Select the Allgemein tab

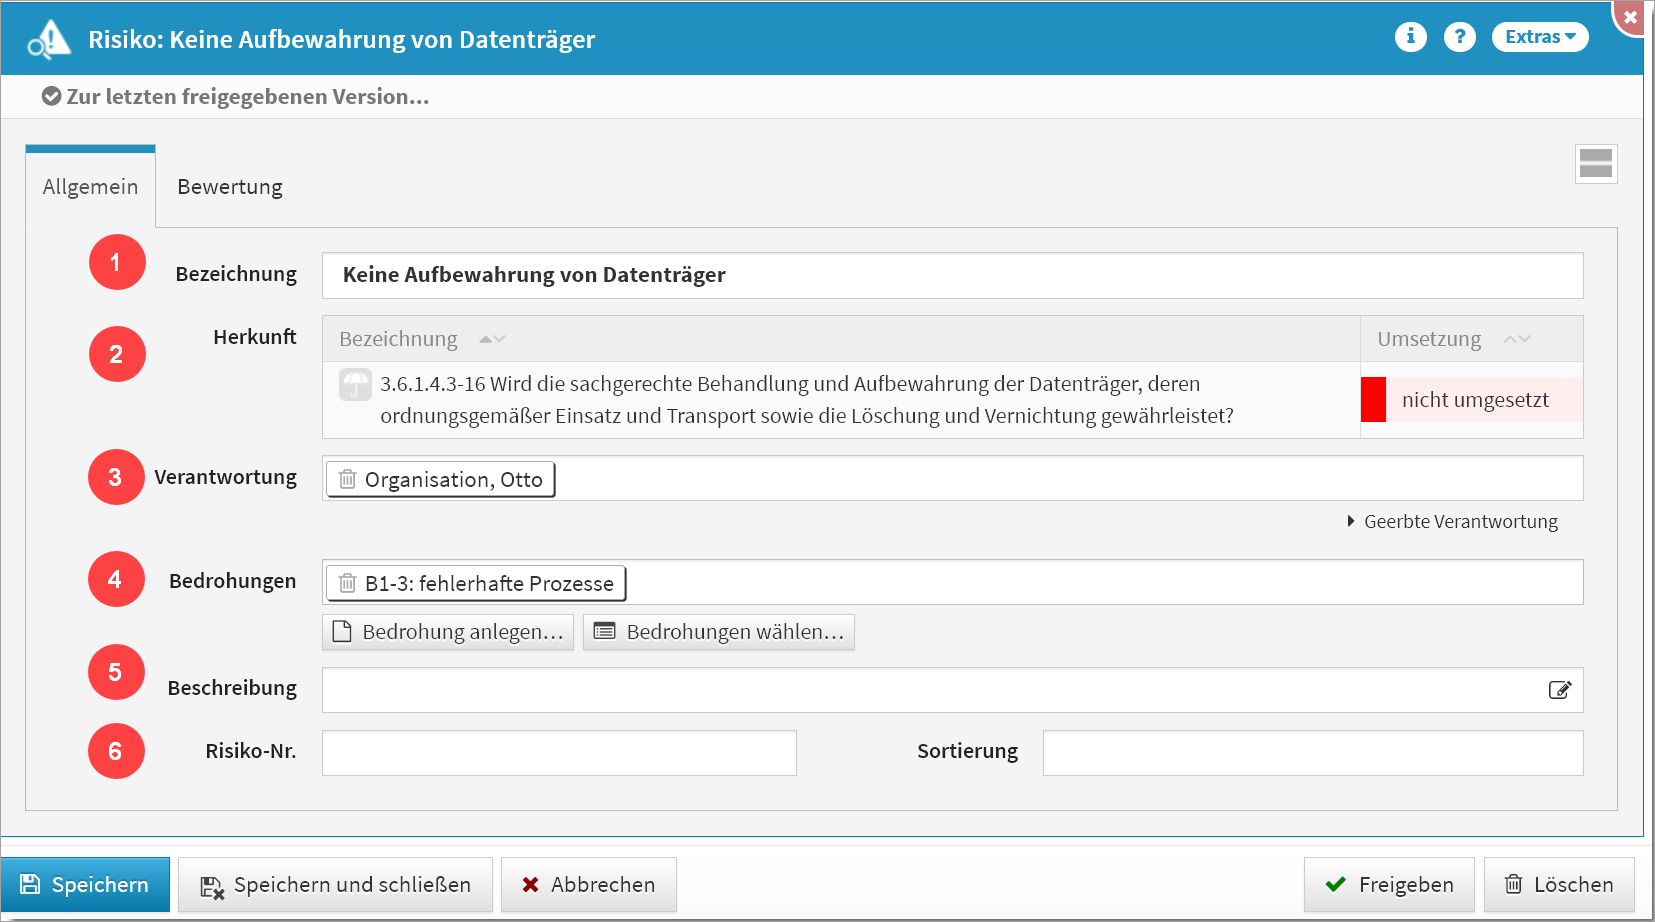(x=90, y=187)
